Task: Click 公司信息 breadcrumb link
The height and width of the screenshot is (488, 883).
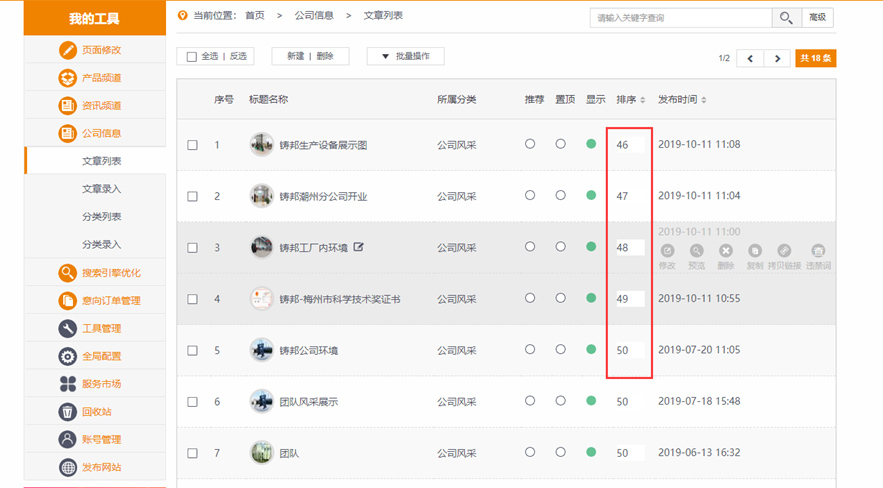Action: click(x=314, y=16)
